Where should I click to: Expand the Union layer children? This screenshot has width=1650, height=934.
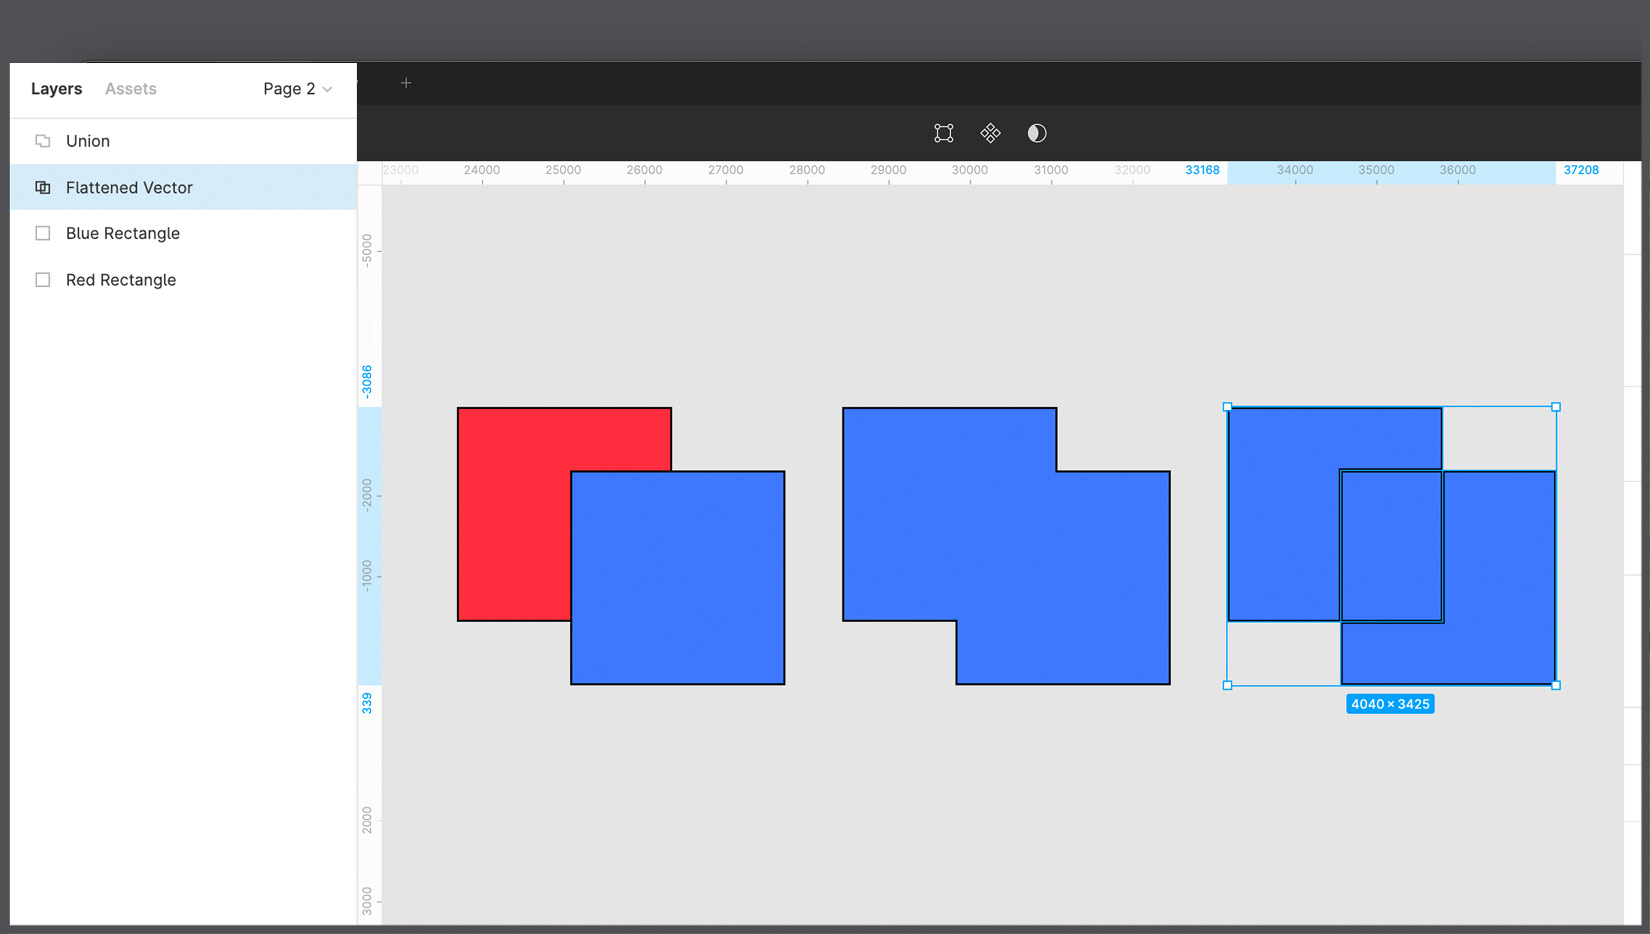[x=22, y=140]
